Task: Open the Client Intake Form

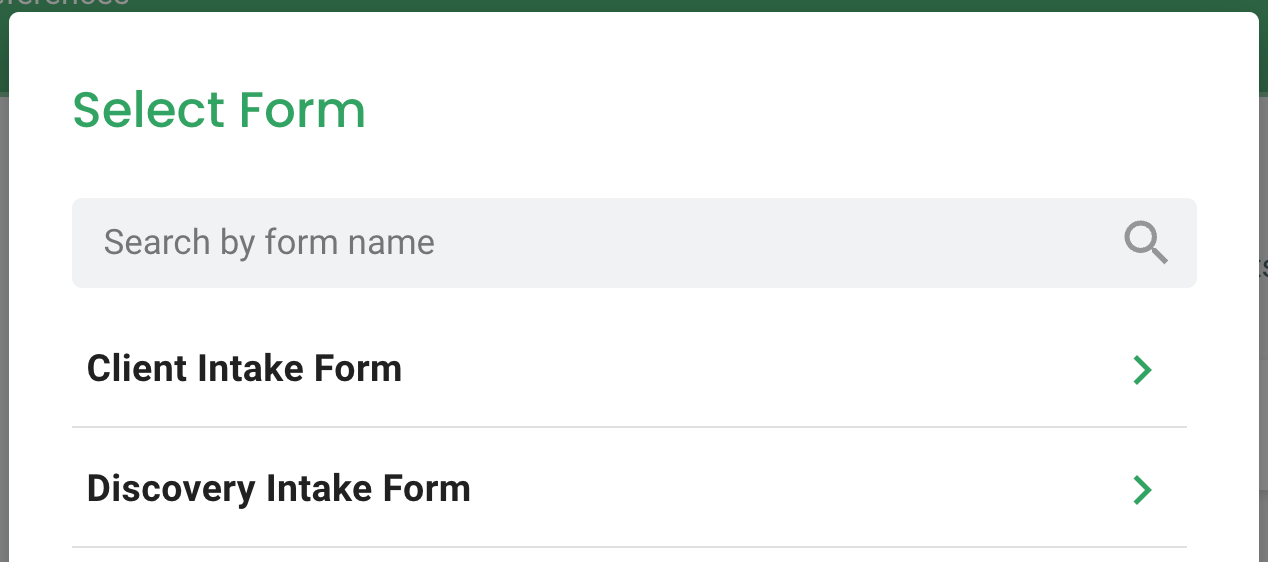Action: click(629, 369)
